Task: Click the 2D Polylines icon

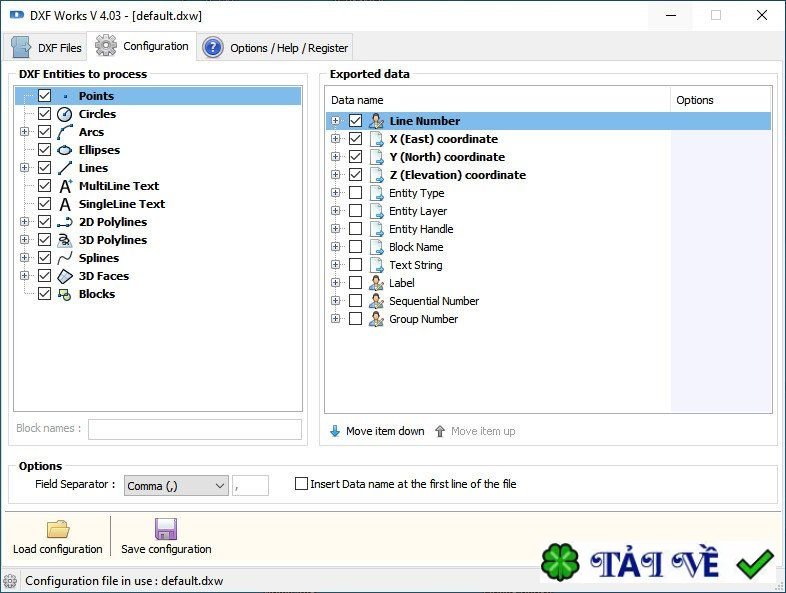Action: click(65, 222)
